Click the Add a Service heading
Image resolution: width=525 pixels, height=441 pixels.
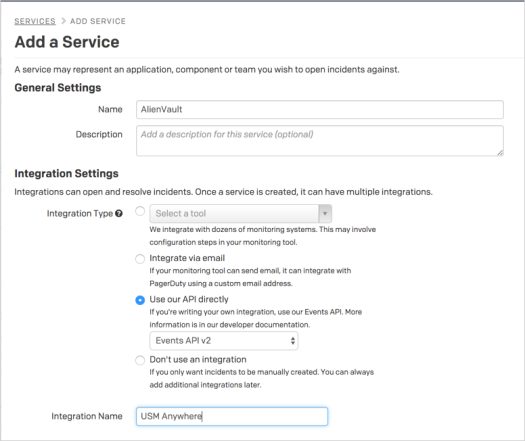67,42
